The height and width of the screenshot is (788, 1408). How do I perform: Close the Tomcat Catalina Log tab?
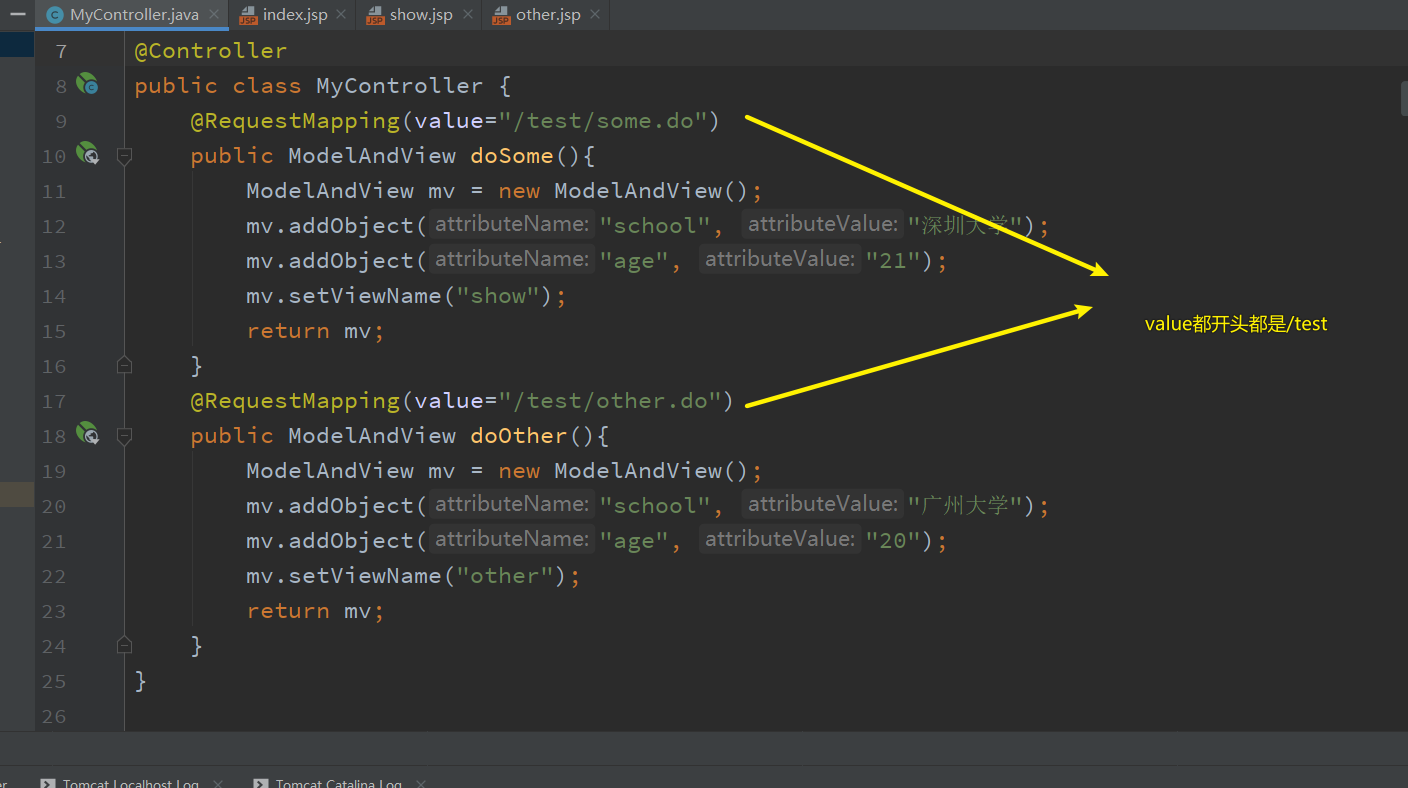click(x=421, y=784)
